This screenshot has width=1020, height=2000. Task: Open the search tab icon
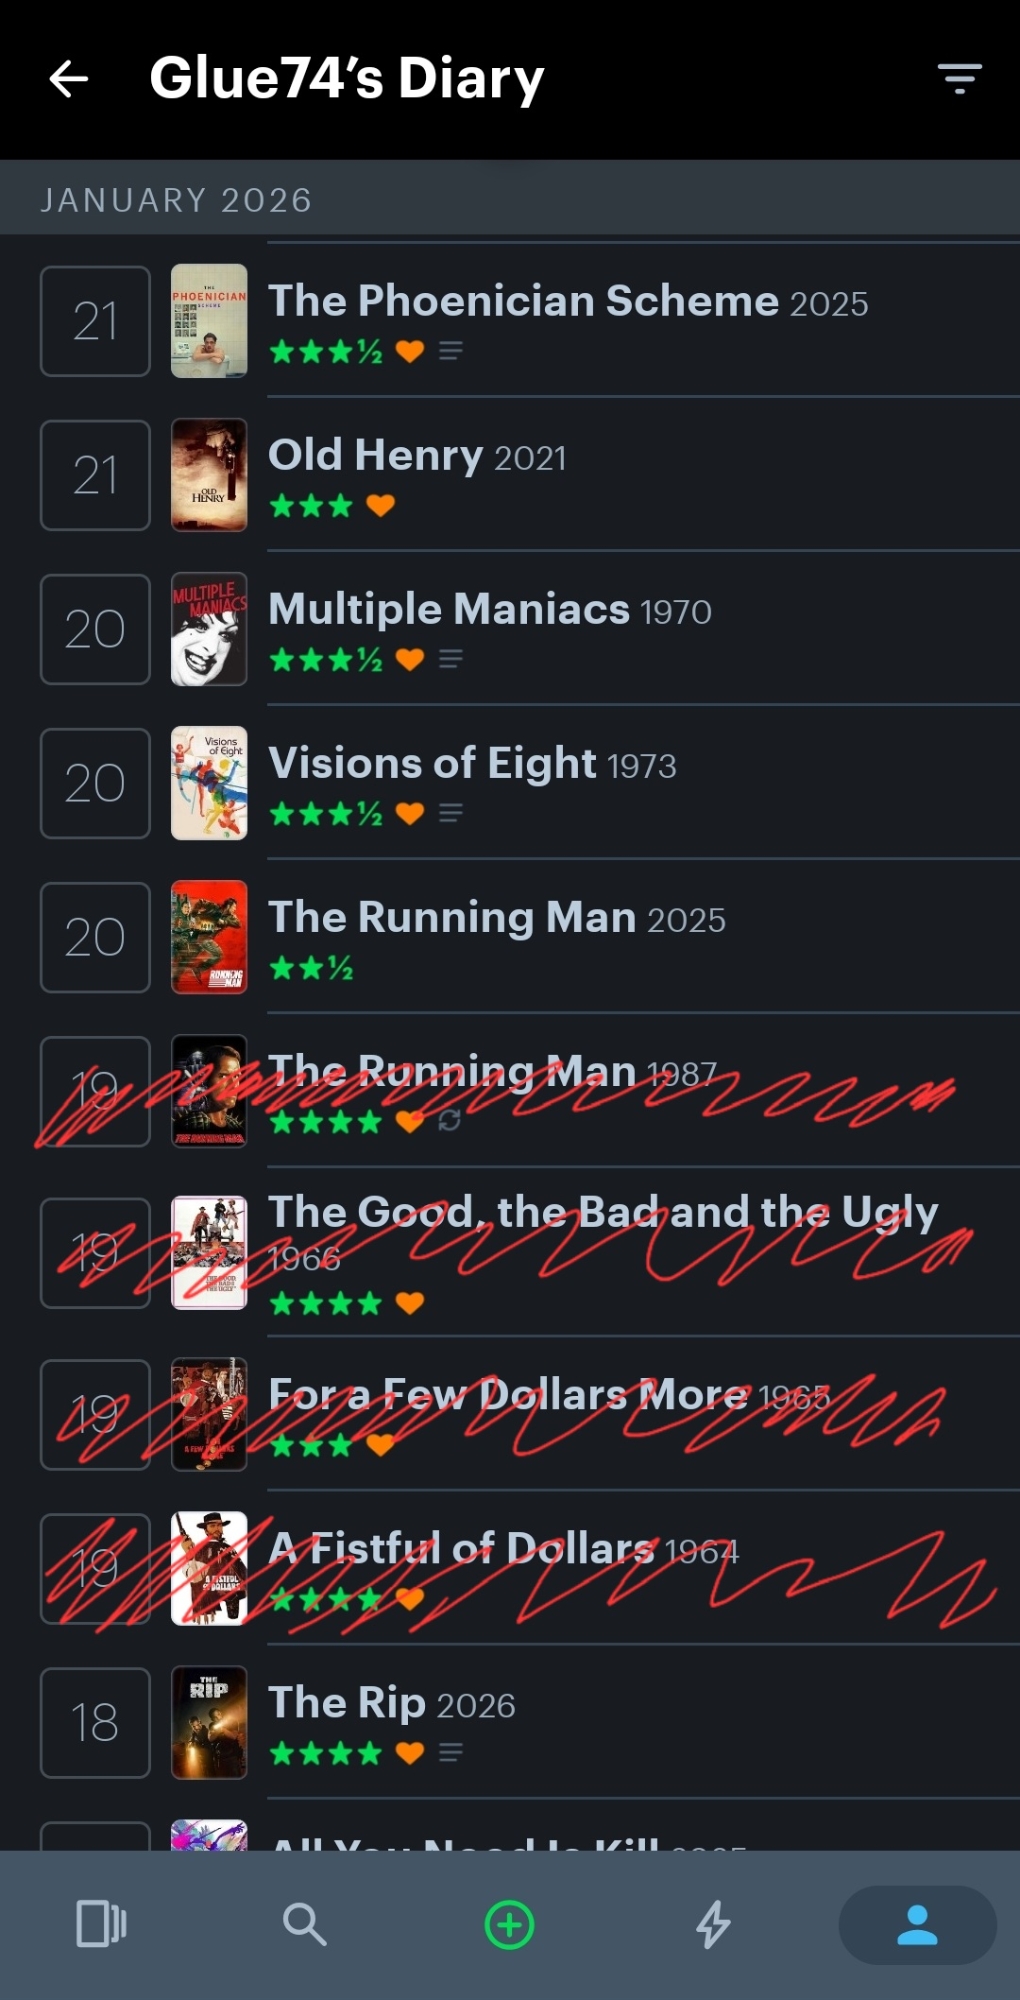305,1924
